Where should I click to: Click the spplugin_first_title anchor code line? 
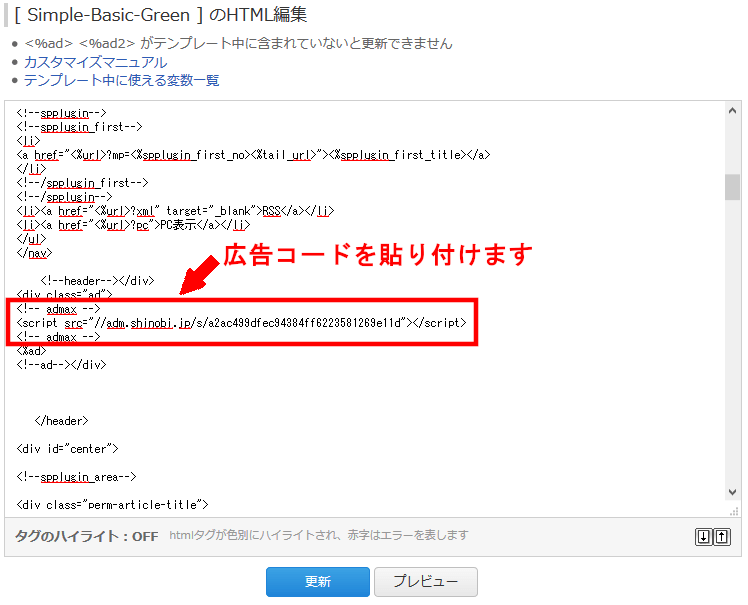(253, 155)
